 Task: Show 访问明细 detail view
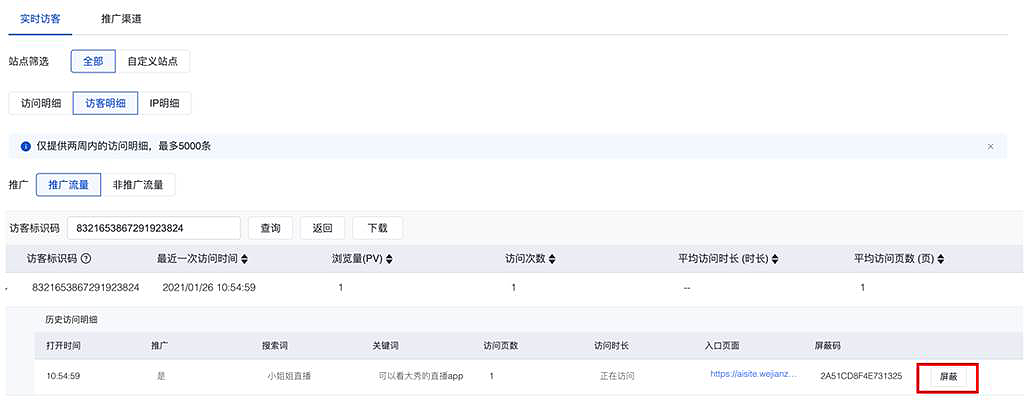pos(41,103)
